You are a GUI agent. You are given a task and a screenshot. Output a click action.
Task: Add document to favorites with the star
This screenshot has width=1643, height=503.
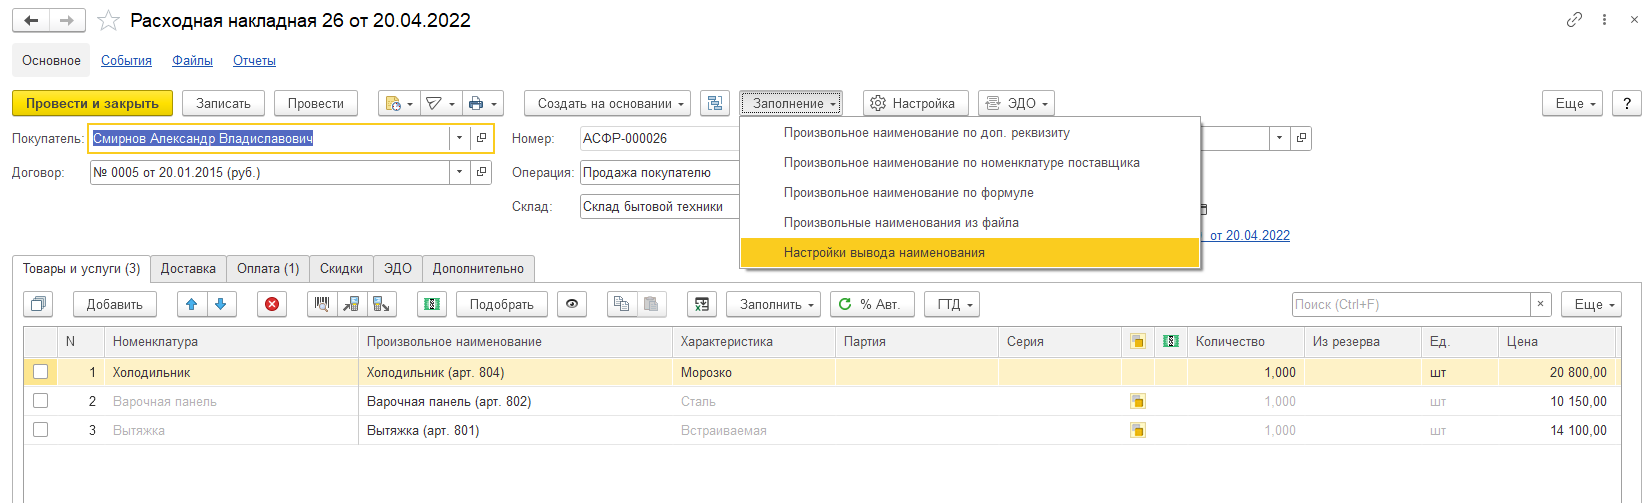pyautogui.click(x=109, y=21)
